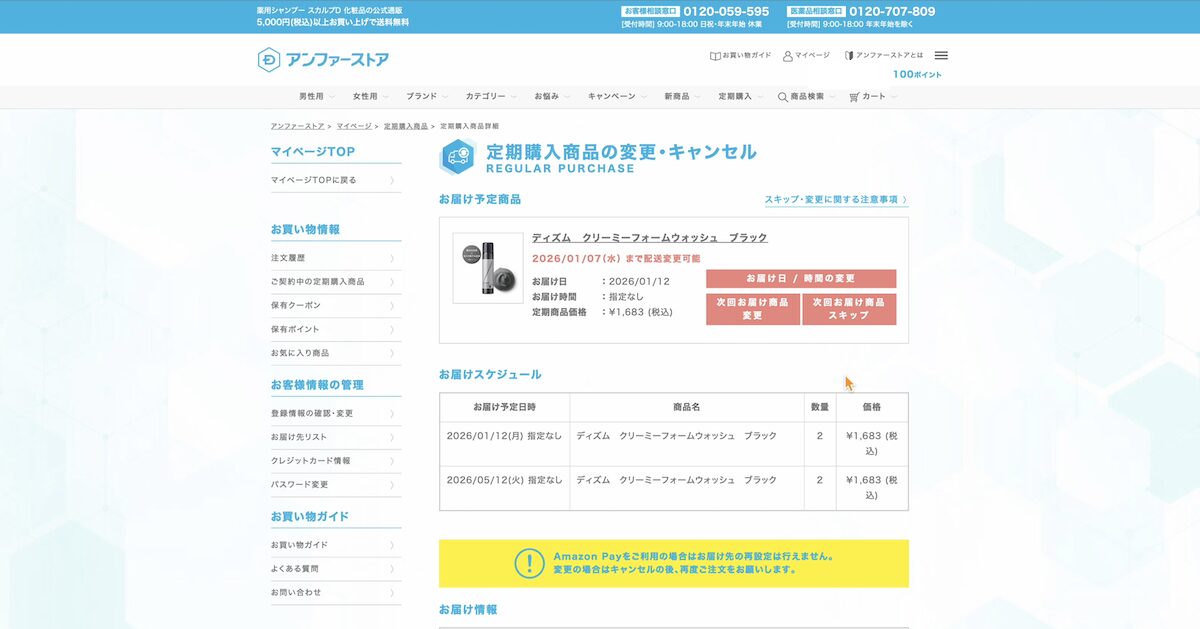The height and width of the screenshot is (629, 1200).
Task: Open the 女性用 menu
Action: tap(366, 96)
